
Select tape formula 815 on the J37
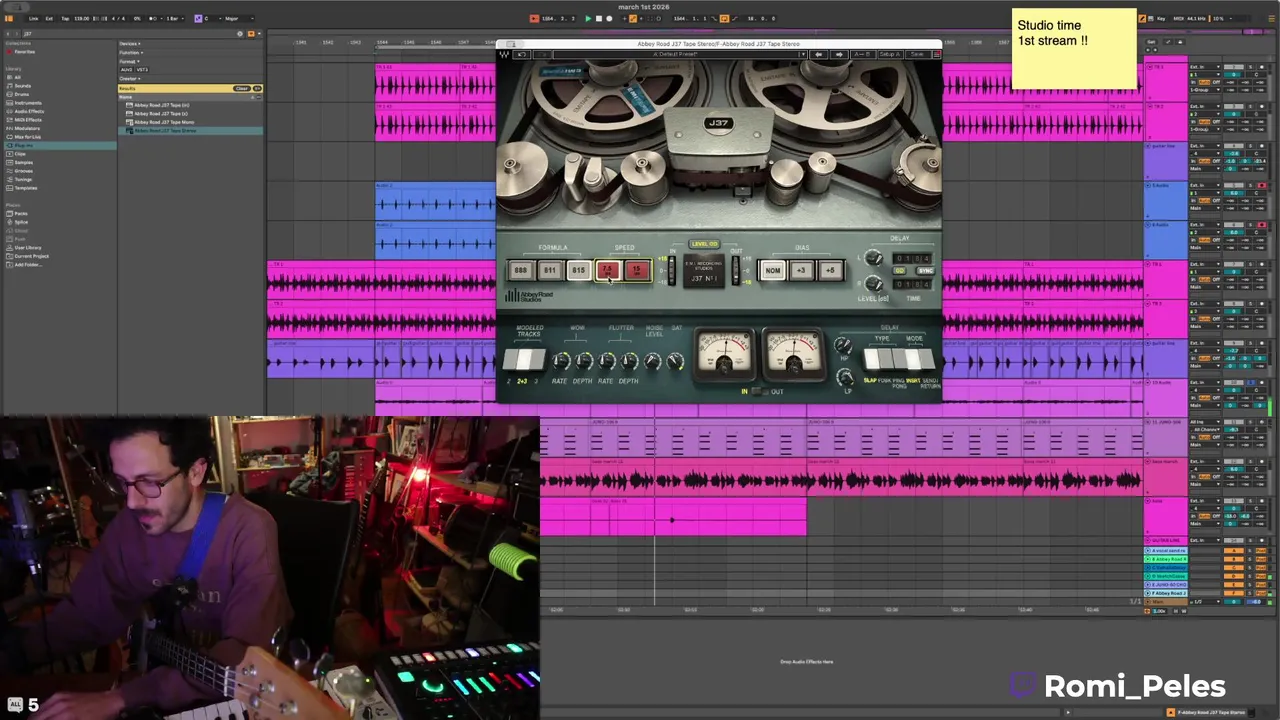coord(578,271)
